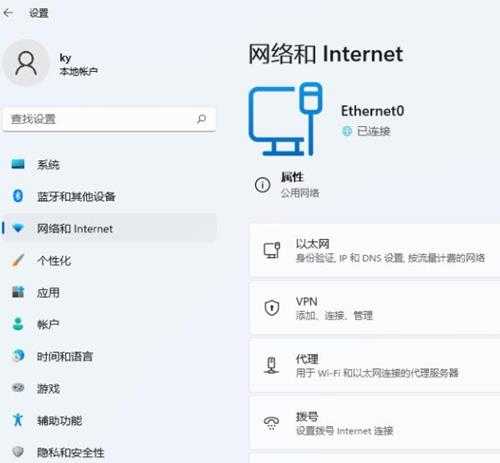Viewport: 500px width, 463px height.
Task: Open 蓝牙和其他设备 settings
Action: pyautogui.click(x=109, y=196)
